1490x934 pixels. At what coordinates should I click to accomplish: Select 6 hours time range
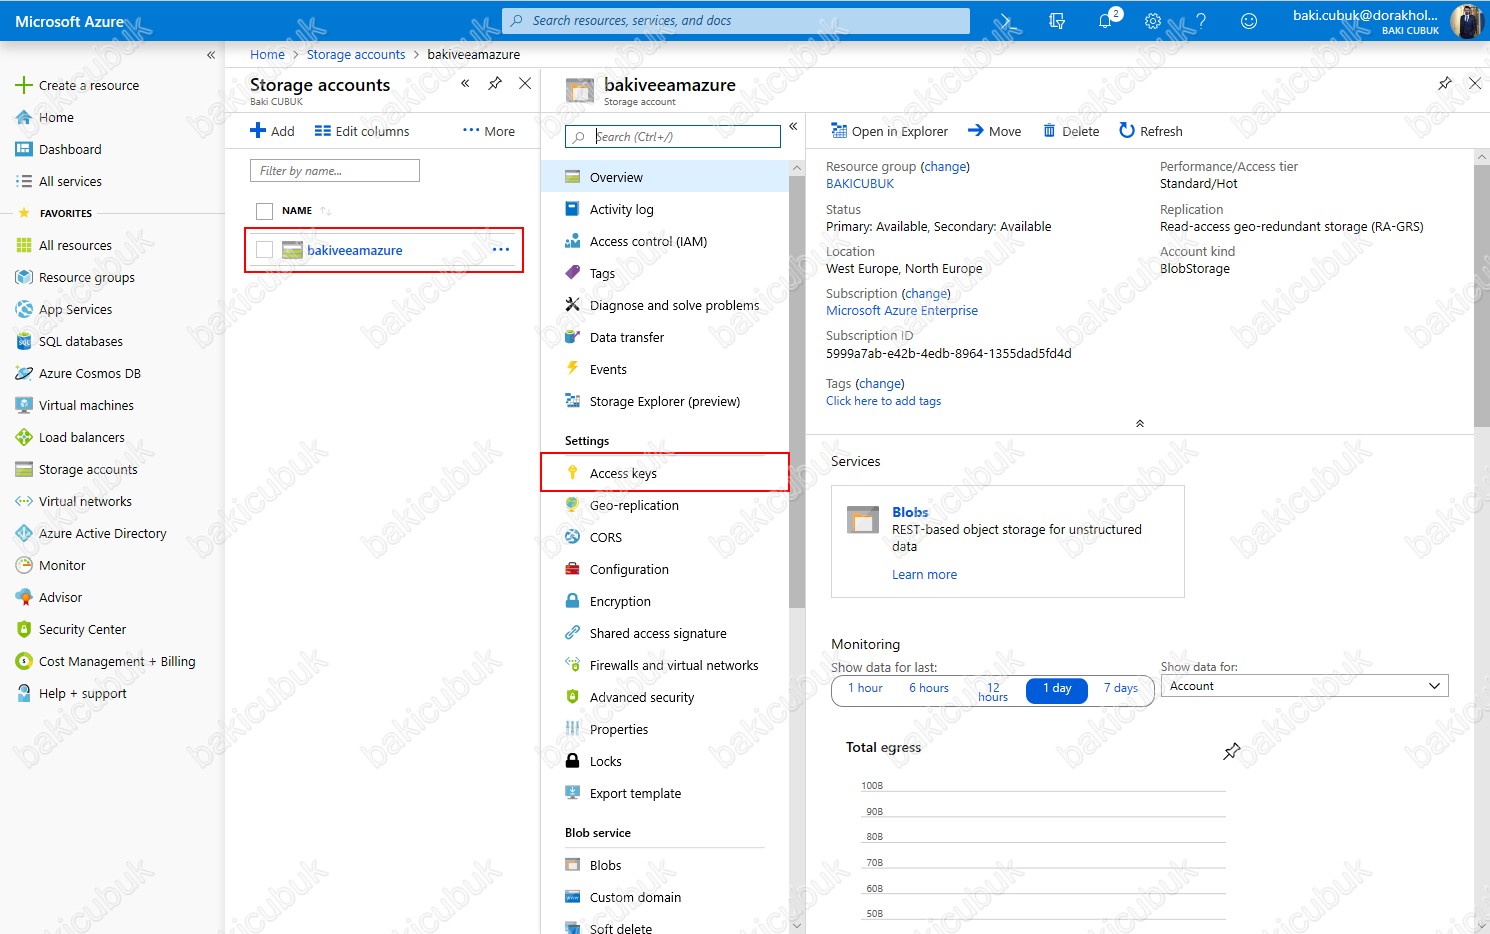(x=929, y=688)
